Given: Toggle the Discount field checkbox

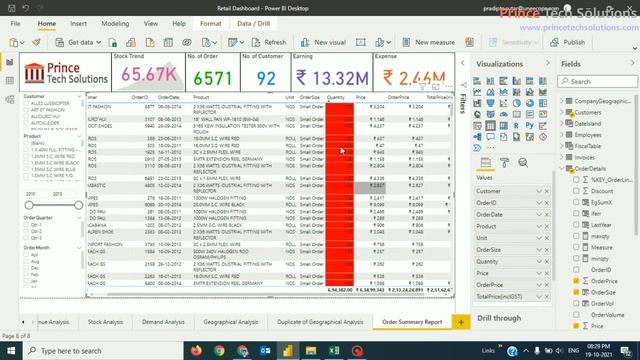Looking at the screenshot, I should pos(576,191).
